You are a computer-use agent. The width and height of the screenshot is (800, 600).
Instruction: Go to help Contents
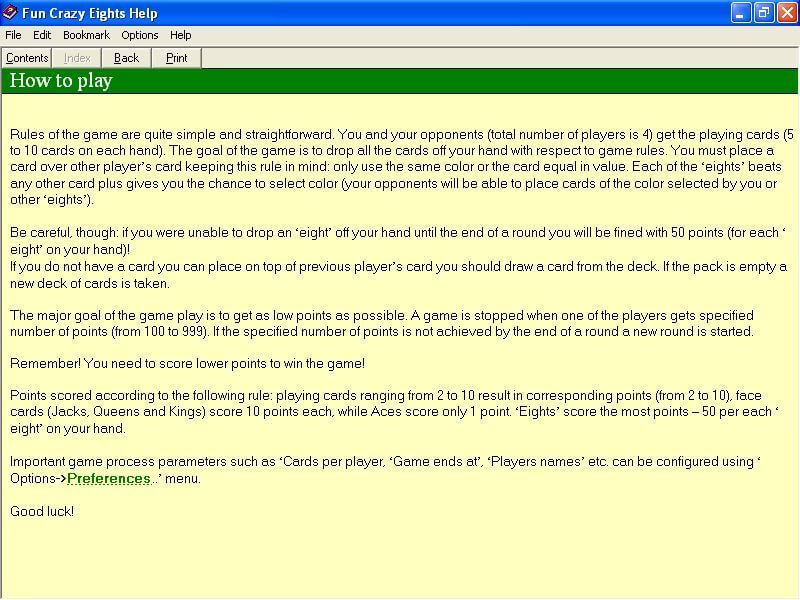tap(27, 58)
